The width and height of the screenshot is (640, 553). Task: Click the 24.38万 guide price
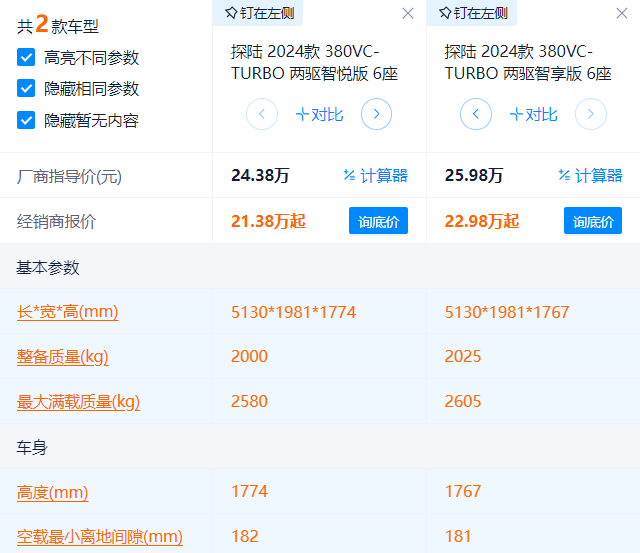coord(260,175)
